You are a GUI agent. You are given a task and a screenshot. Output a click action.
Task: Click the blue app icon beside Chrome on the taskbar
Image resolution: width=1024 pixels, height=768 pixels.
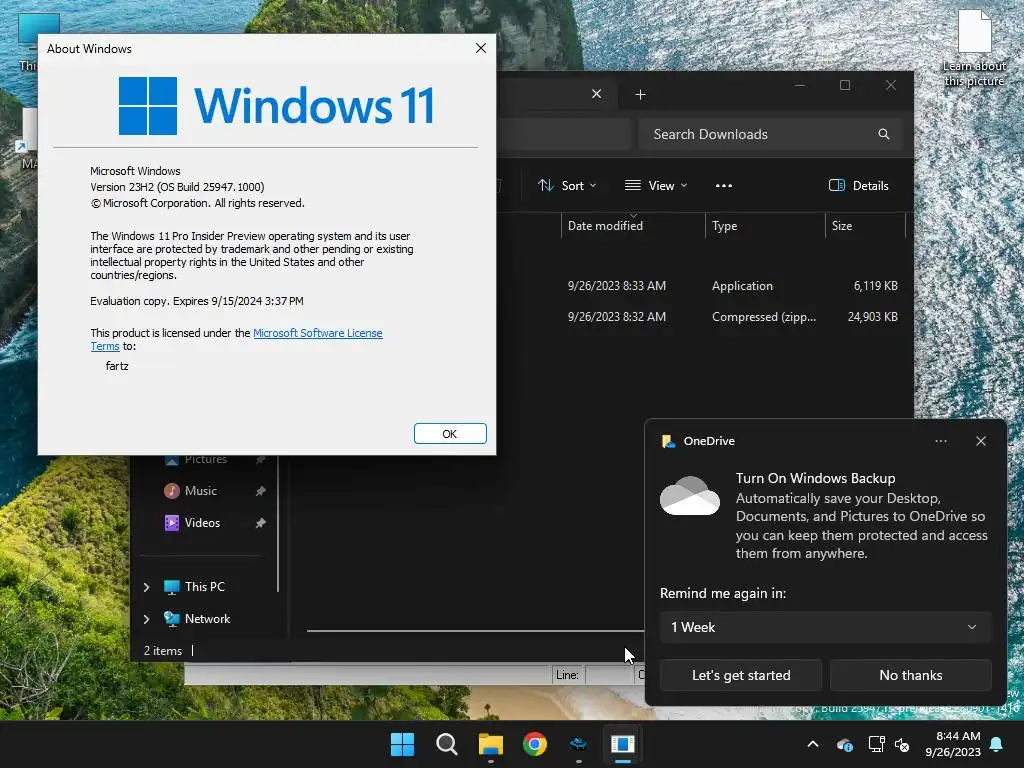tap(579, 744)
